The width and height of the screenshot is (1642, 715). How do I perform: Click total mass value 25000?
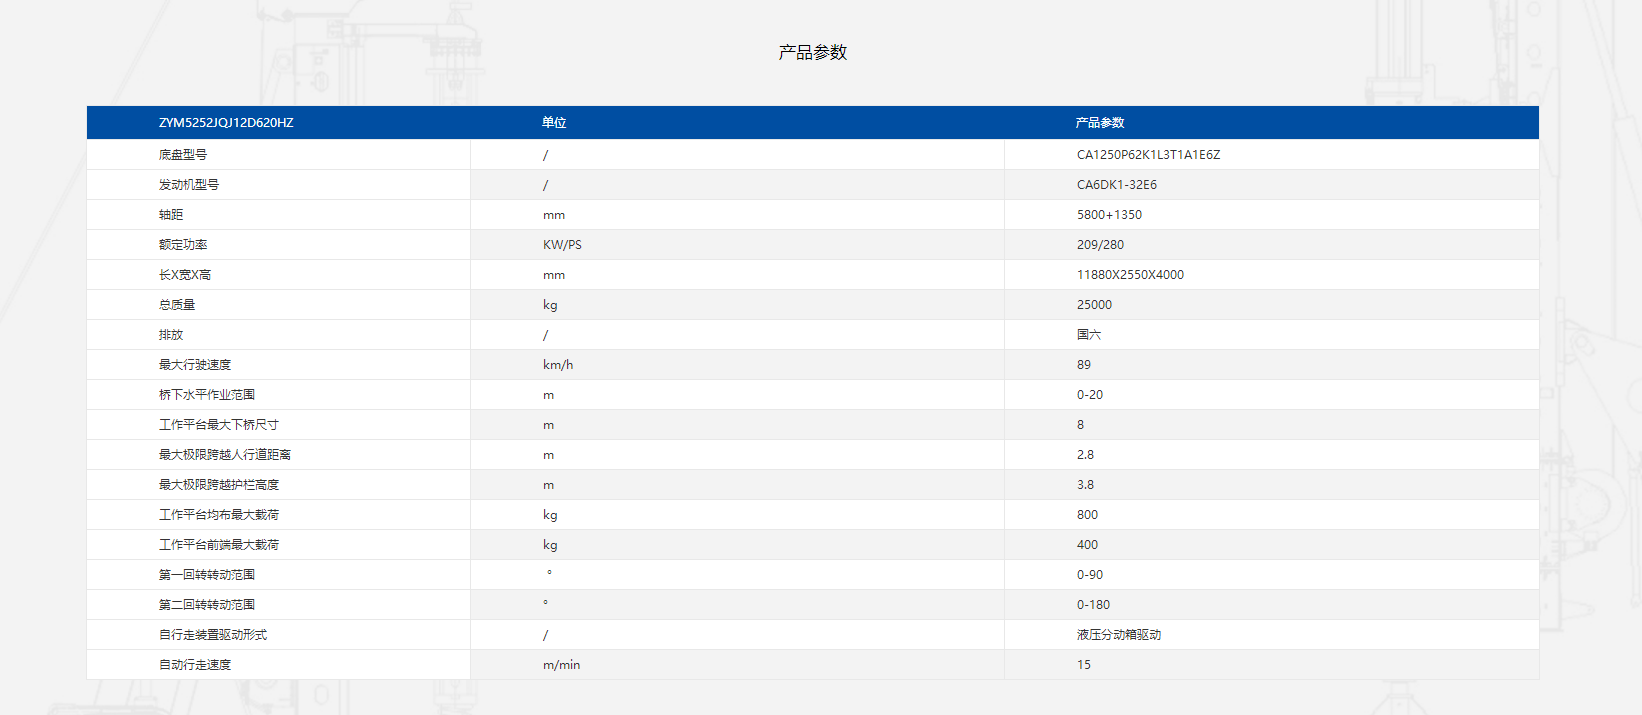click(x=1094, y=305)
